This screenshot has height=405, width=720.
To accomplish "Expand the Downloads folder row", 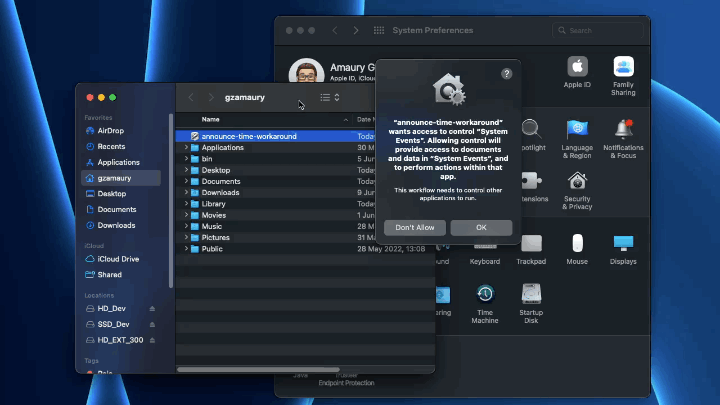I will coord(186,192).
